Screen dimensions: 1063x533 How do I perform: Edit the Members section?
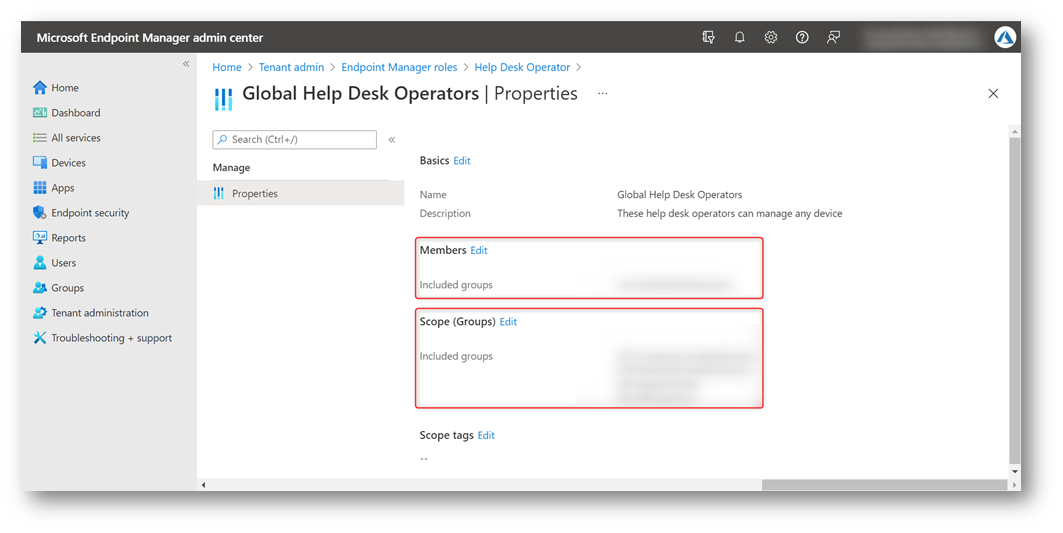(479, 250)
